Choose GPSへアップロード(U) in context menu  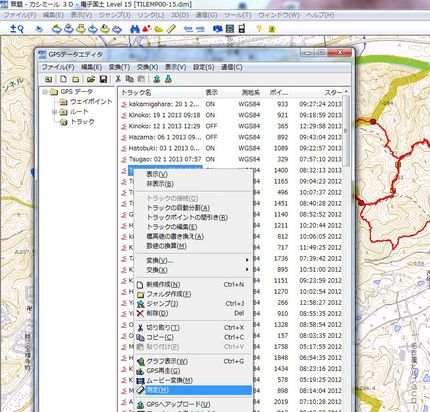[x=193, y=405]
